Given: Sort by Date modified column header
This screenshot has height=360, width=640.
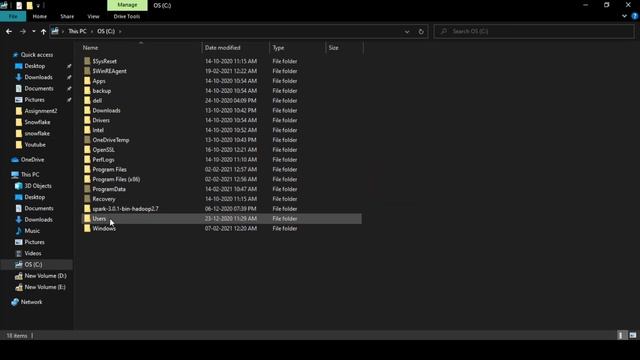Looking at the screenshot, I should (236, 48).
